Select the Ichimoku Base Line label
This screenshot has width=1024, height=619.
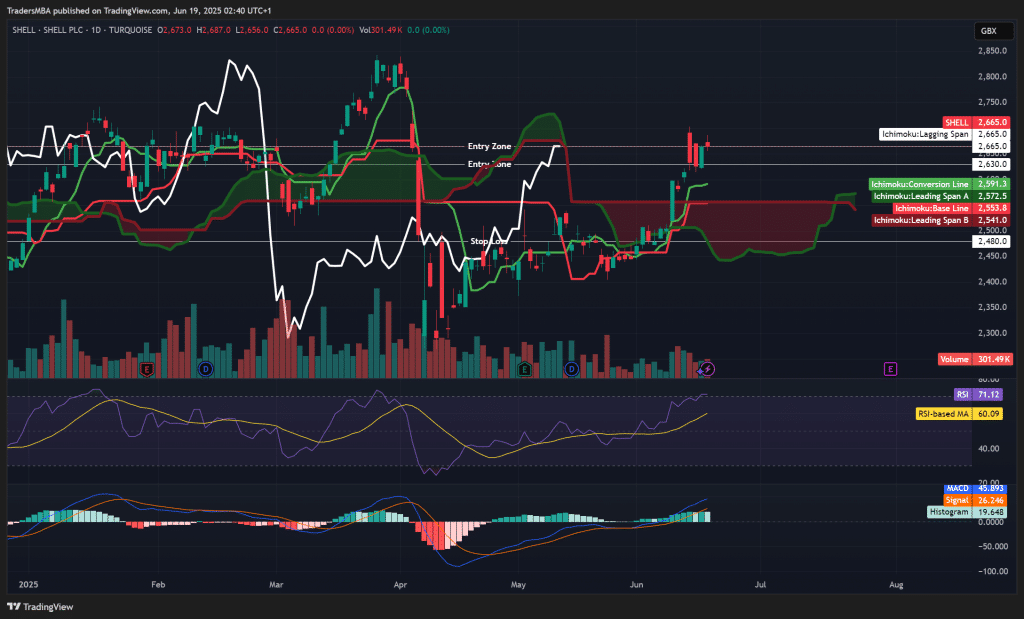[x=932, y=208]
